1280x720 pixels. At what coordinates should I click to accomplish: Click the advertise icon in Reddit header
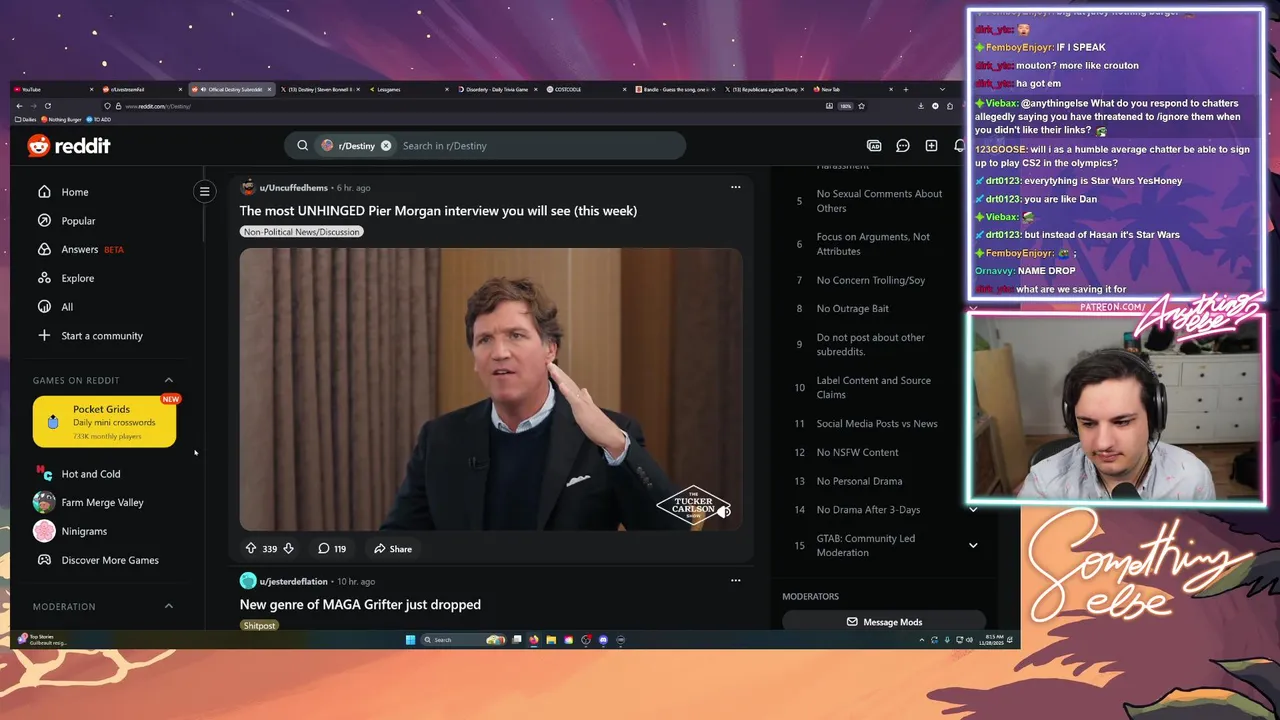(874, 146)
